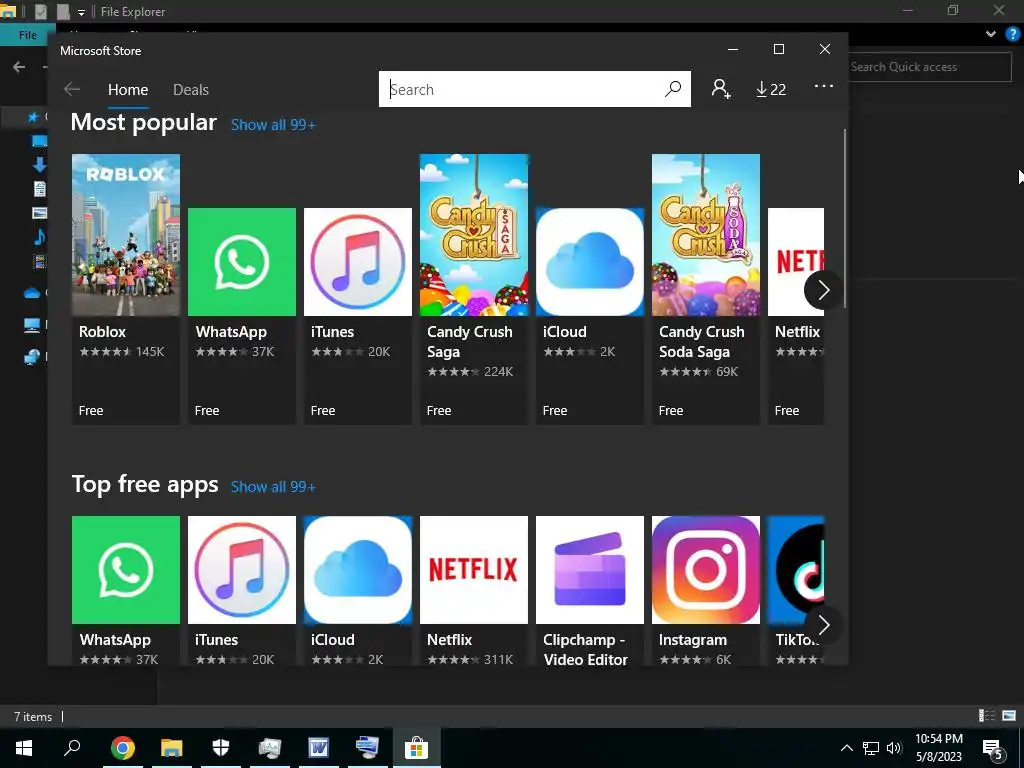
Task: Open the volume tray icon
Action: [894, 748]
